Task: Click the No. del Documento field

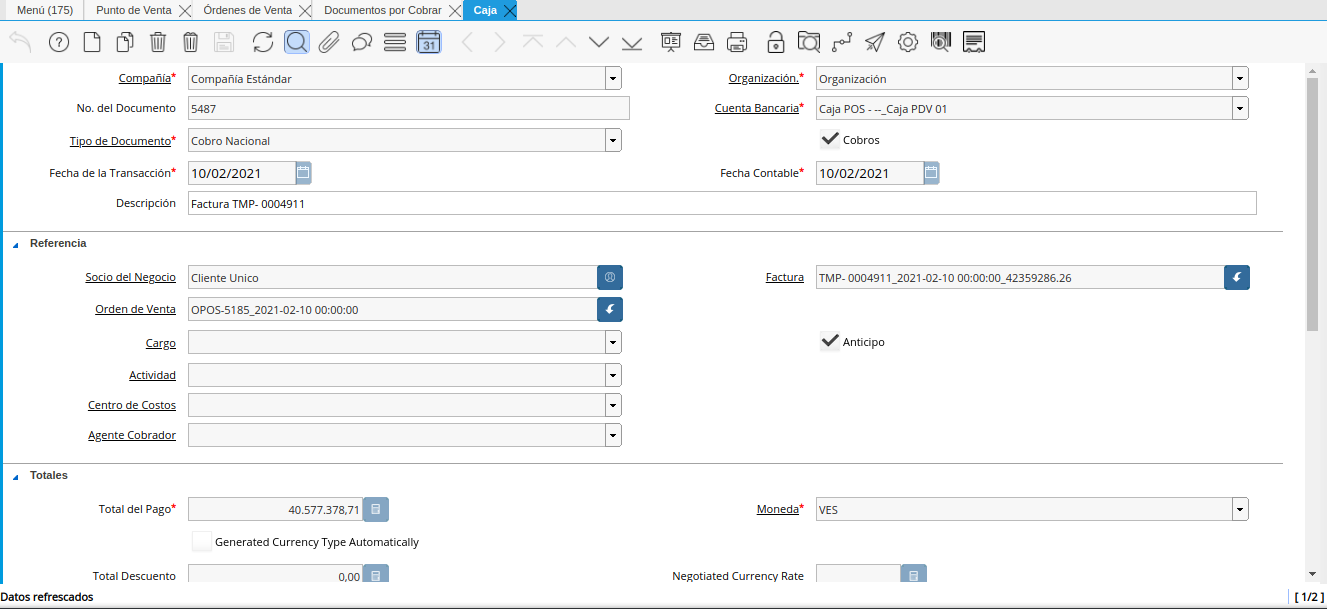Action: (x=409, y=108)
